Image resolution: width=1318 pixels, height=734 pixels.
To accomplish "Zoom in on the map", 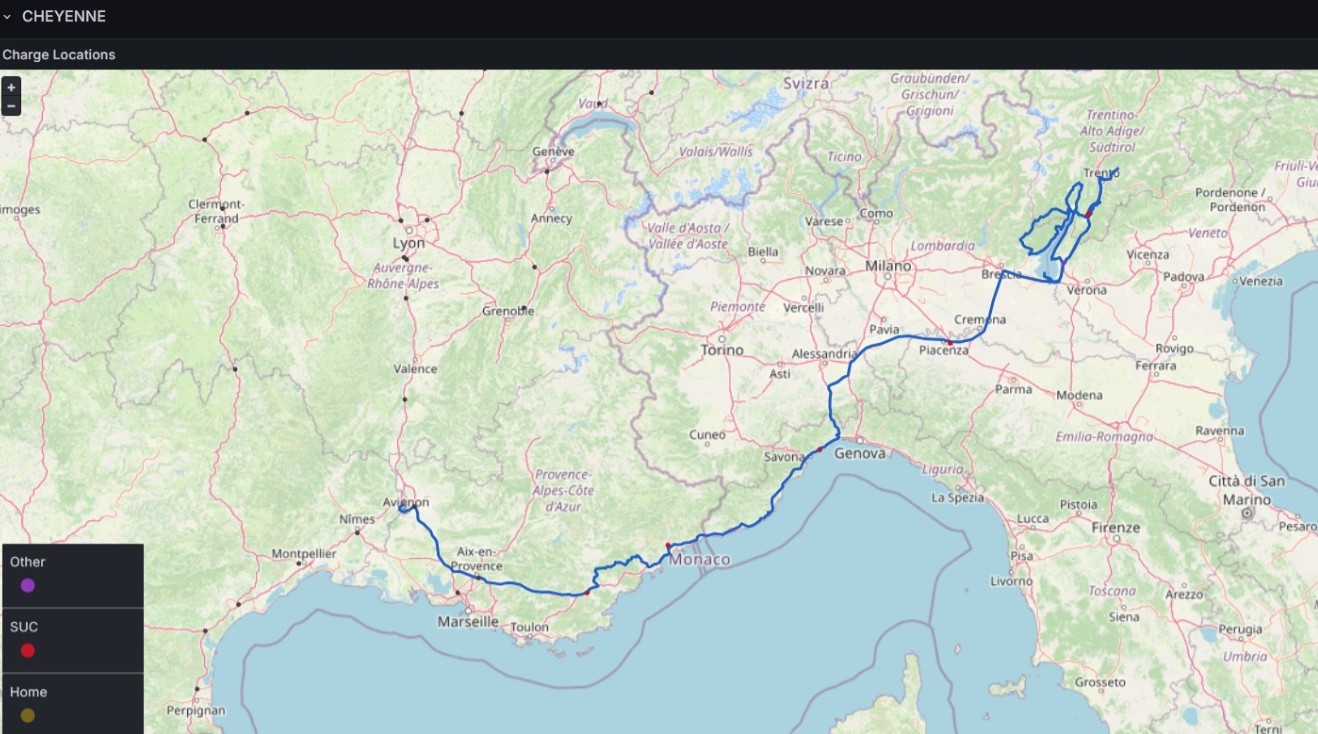I will coord(11,87).
